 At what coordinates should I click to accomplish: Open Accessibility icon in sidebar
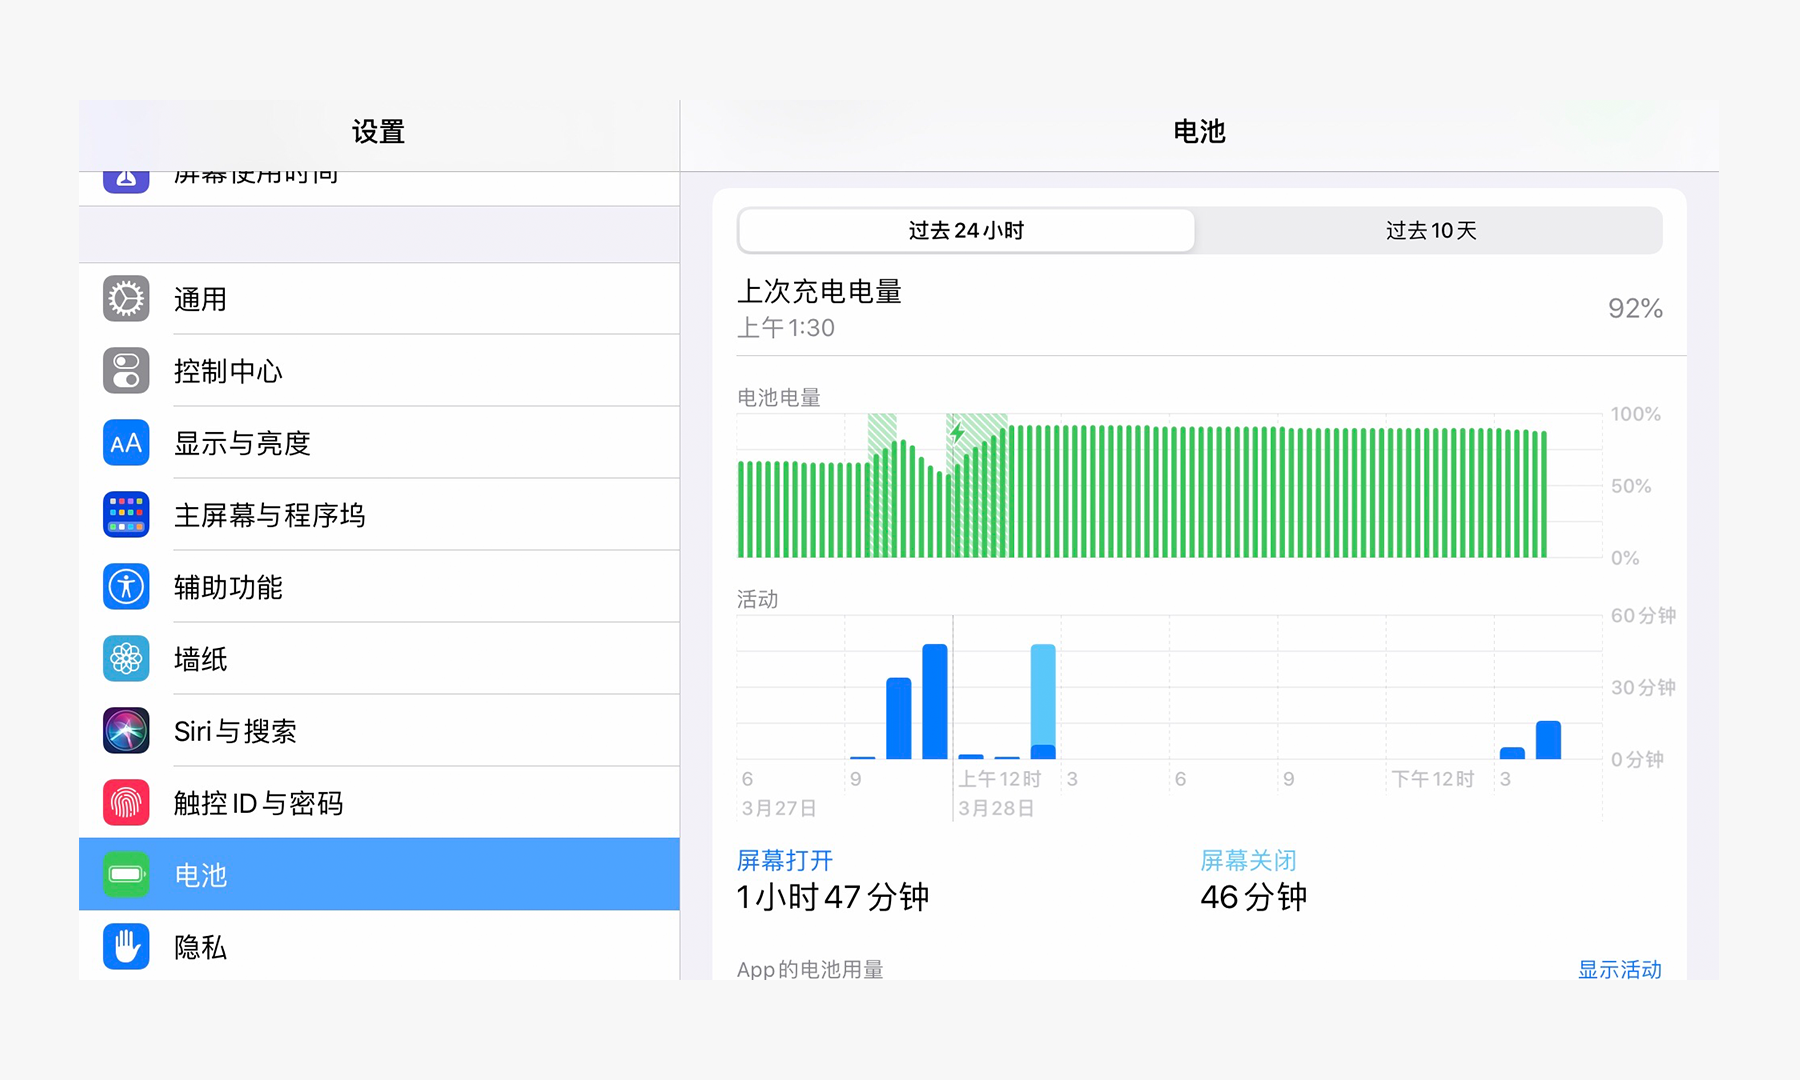[126, 587]
